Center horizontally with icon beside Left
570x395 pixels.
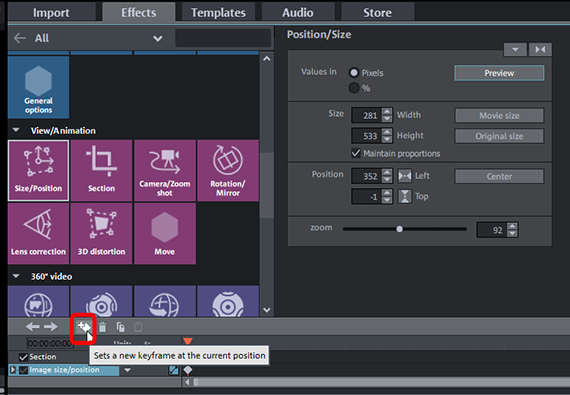point(405,176)
